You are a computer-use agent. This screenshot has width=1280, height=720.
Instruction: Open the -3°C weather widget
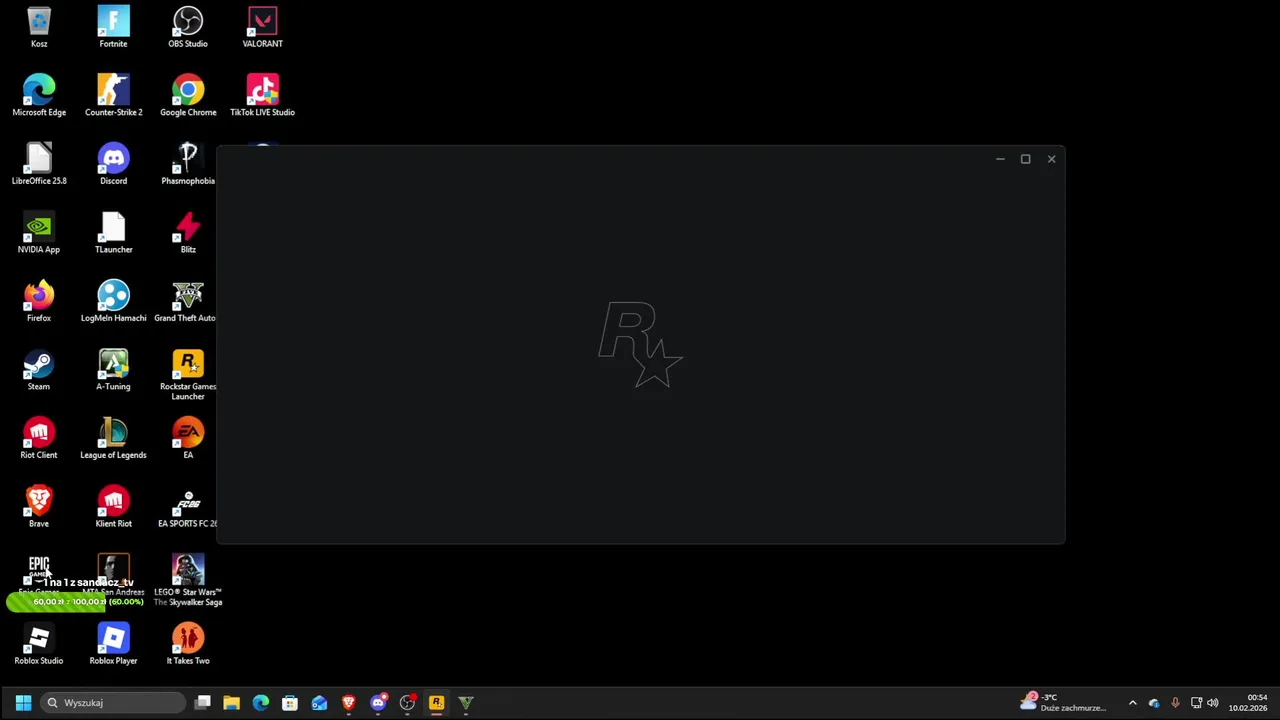(1064, 703)
